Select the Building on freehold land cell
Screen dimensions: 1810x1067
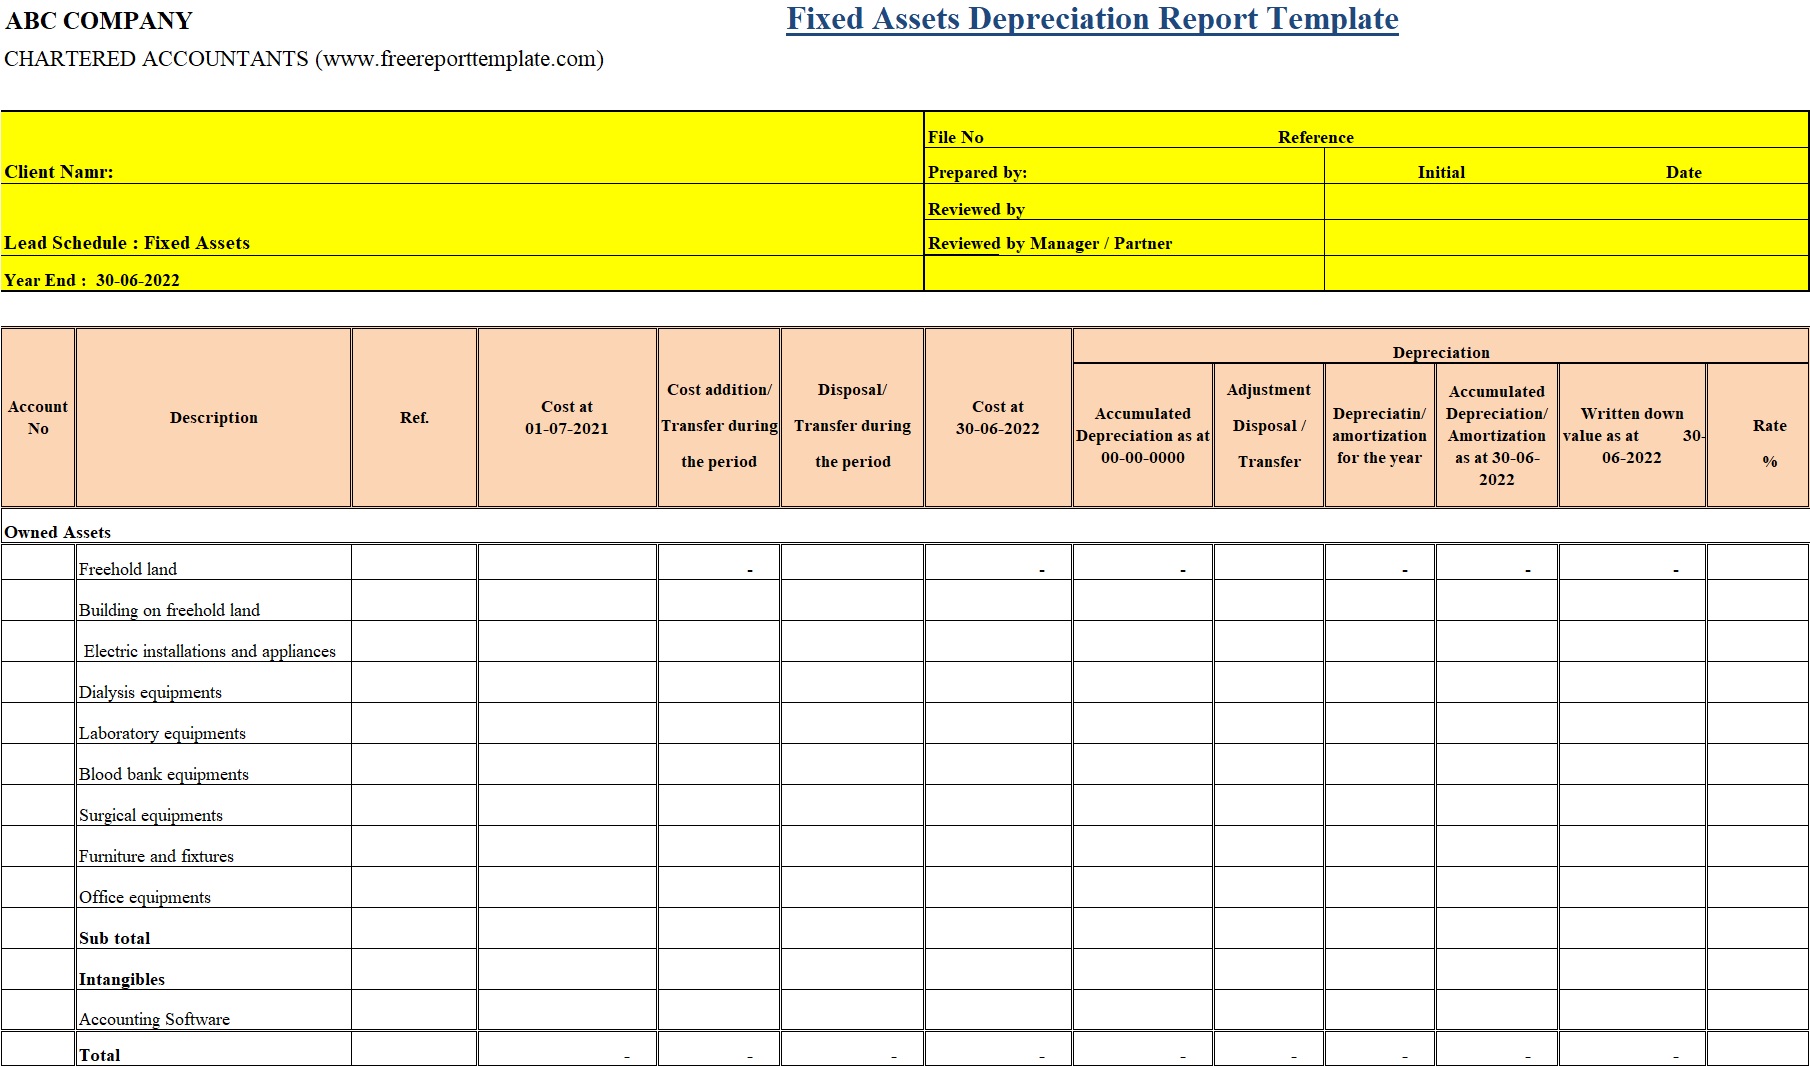tap(214, 600)
